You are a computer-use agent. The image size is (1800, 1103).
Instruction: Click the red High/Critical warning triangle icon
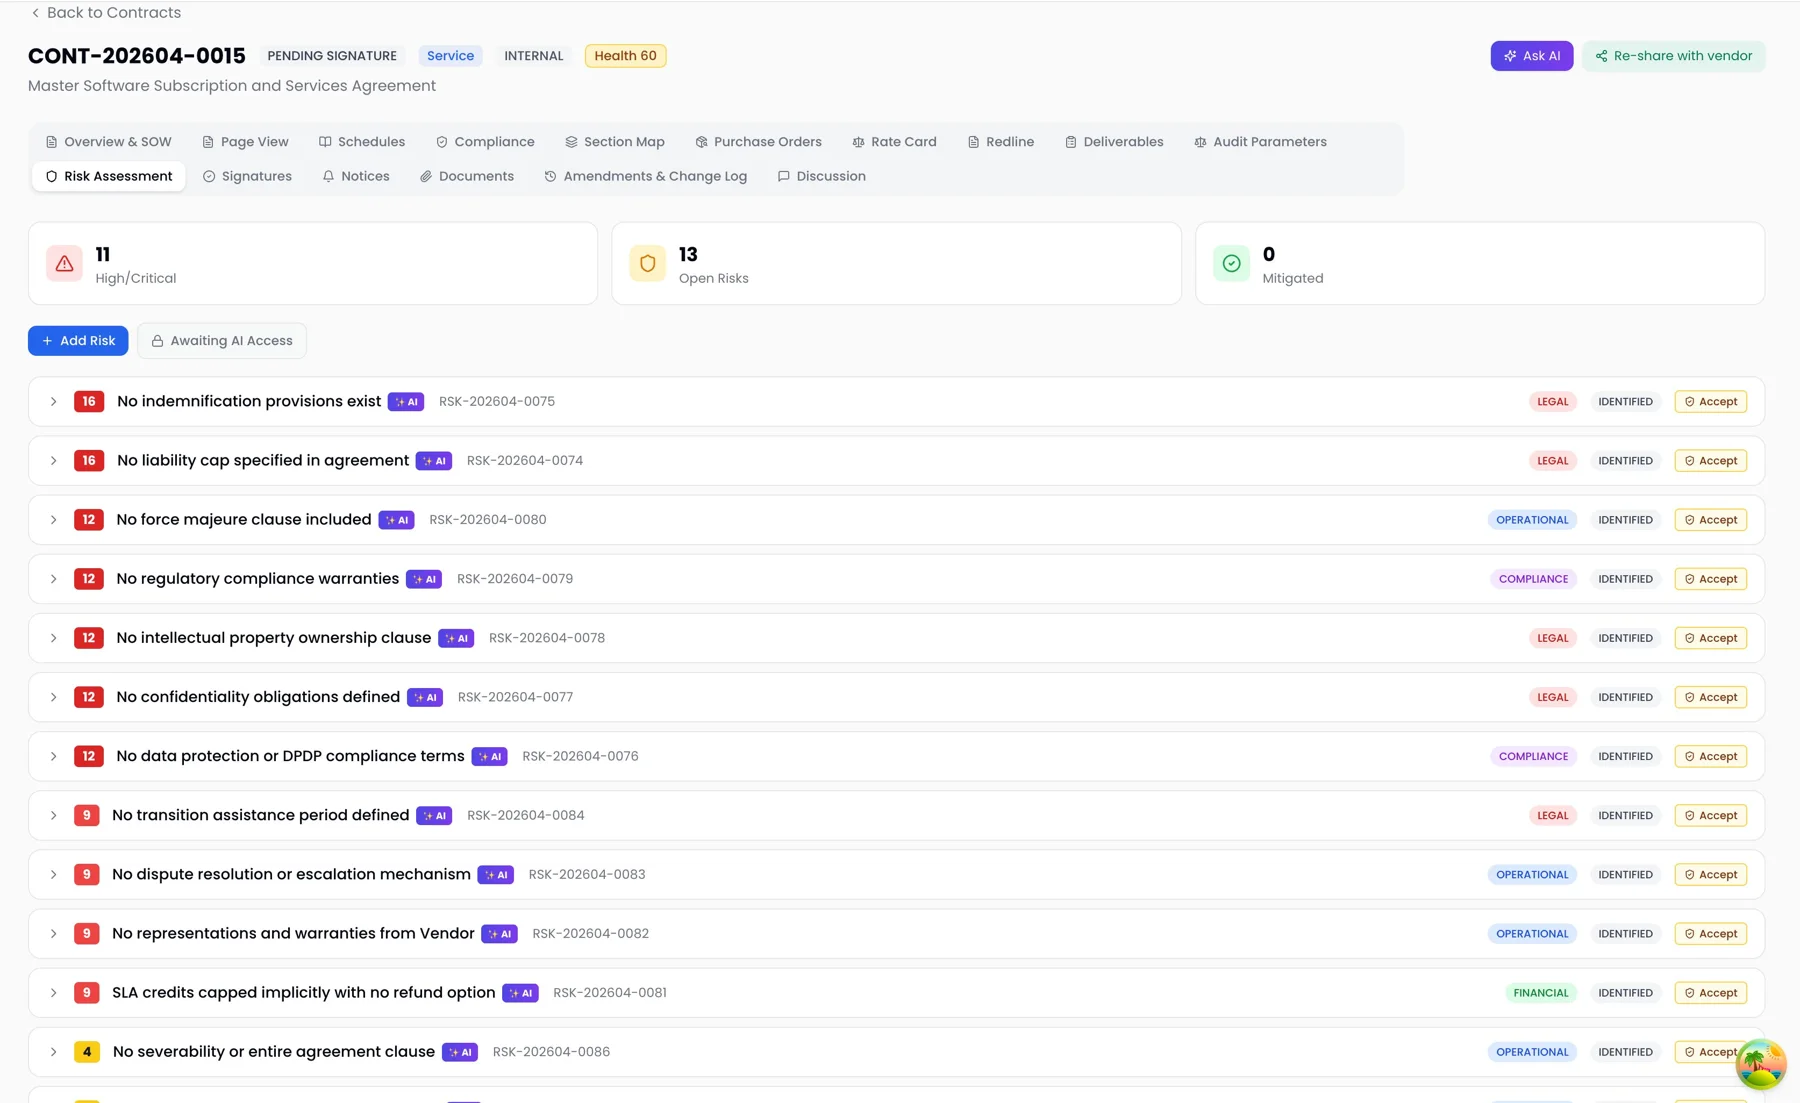pos(64,264)
